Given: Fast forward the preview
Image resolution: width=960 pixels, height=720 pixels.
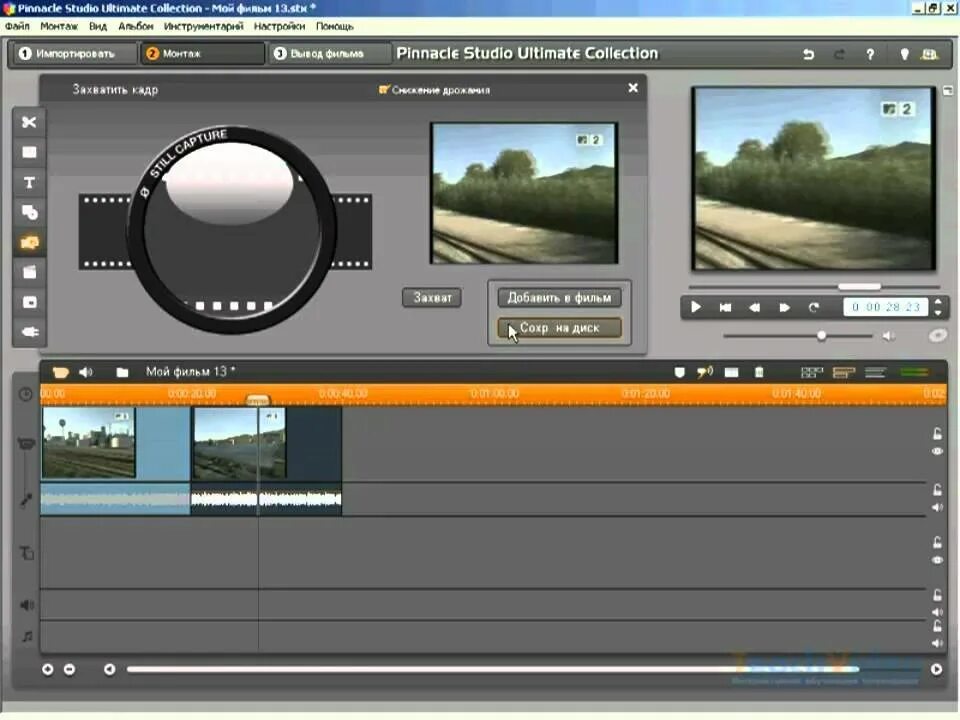Looking at the screenshot, I should 784,307.
